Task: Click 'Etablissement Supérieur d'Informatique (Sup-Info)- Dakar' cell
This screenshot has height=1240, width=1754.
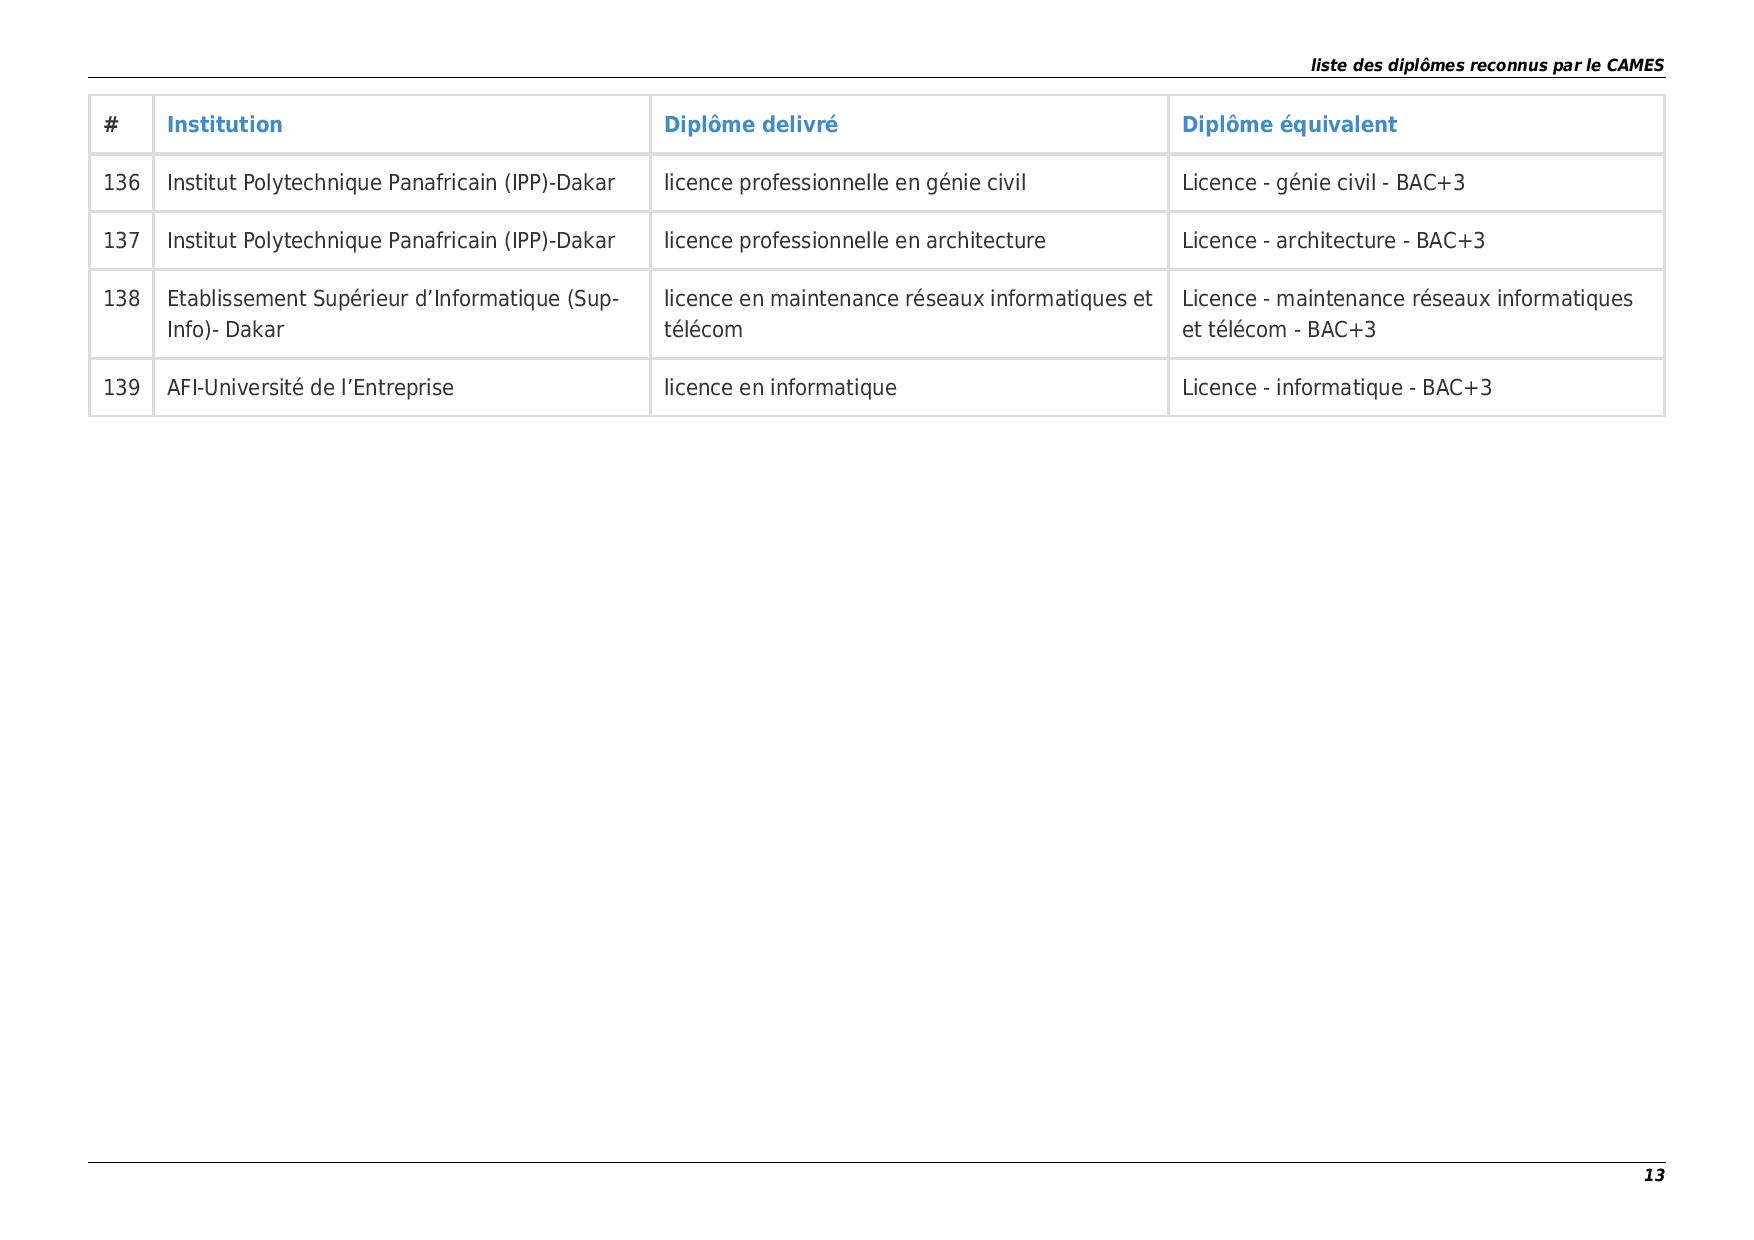Action: tap(401, 314)
